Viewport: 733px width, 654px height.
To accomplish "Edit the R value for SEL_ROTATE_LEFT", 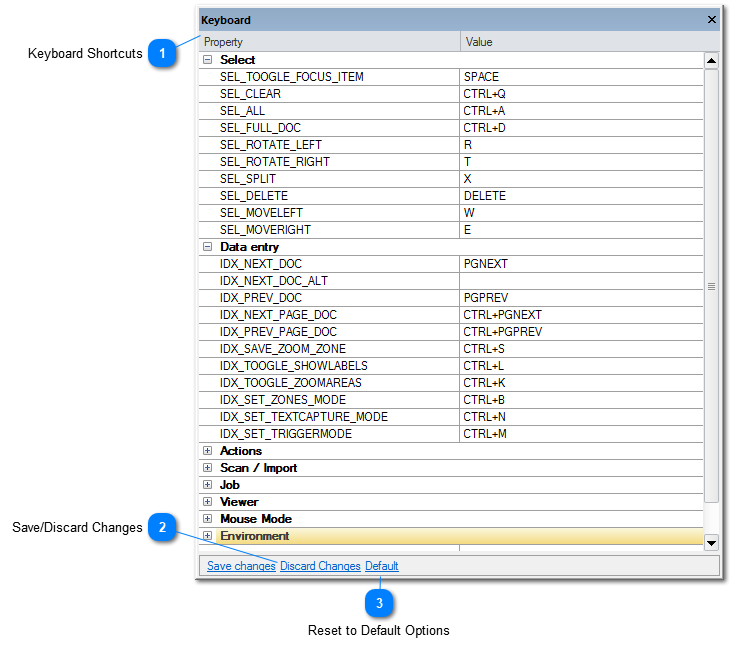I will click(582, 145).
